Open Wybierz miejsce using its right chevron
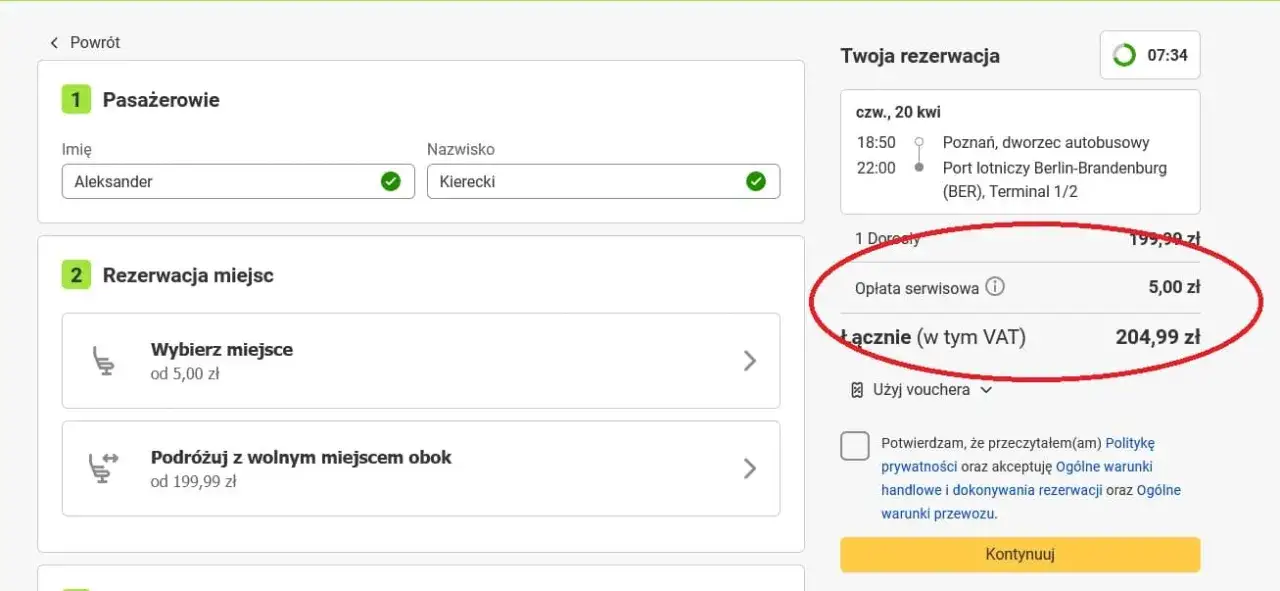The image size is (1280, 591). click(749, 360)
